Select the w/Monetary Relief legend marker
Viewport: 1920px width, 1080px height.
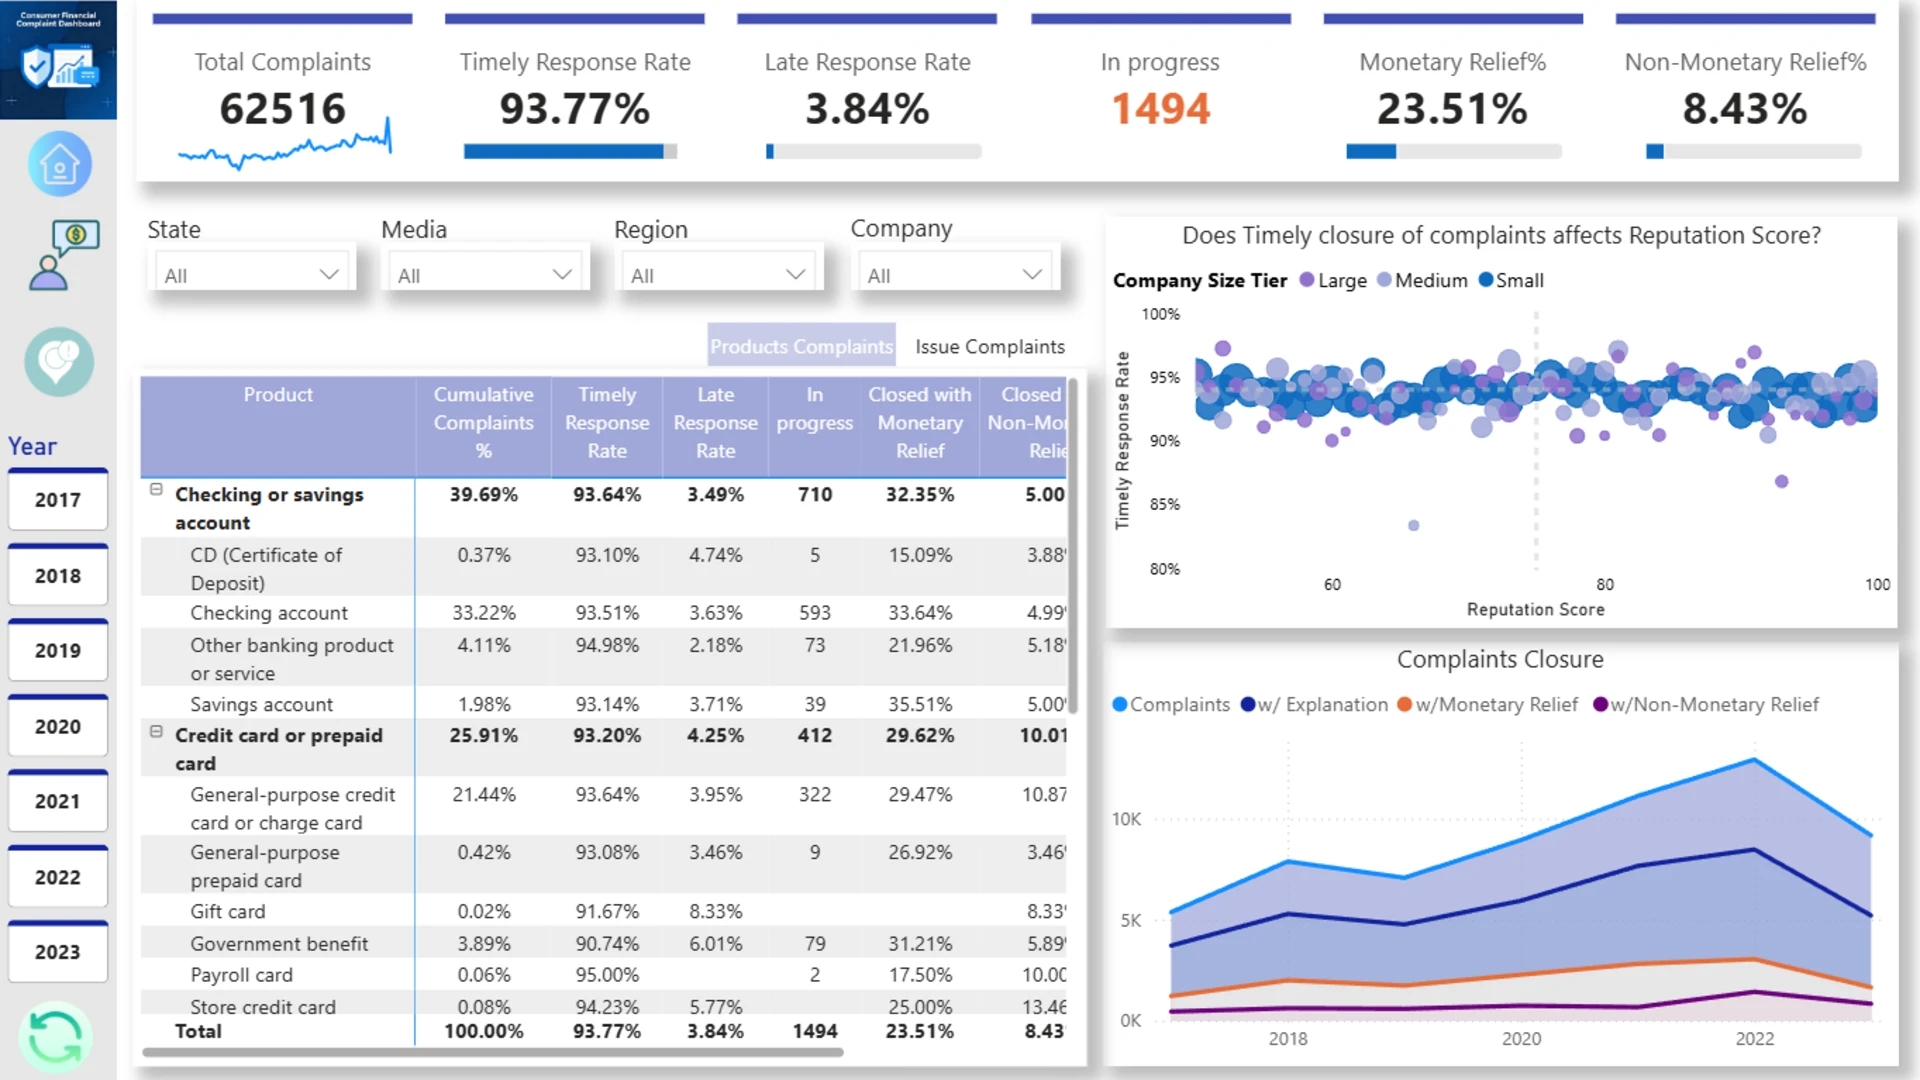(x=1405, y=705)
